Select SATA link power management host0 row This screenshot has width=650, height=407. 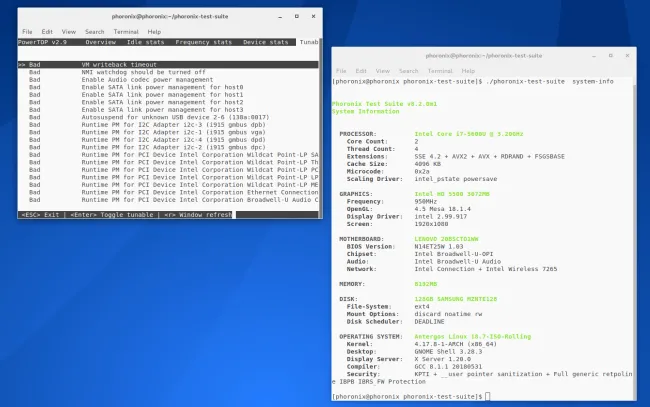168,87
